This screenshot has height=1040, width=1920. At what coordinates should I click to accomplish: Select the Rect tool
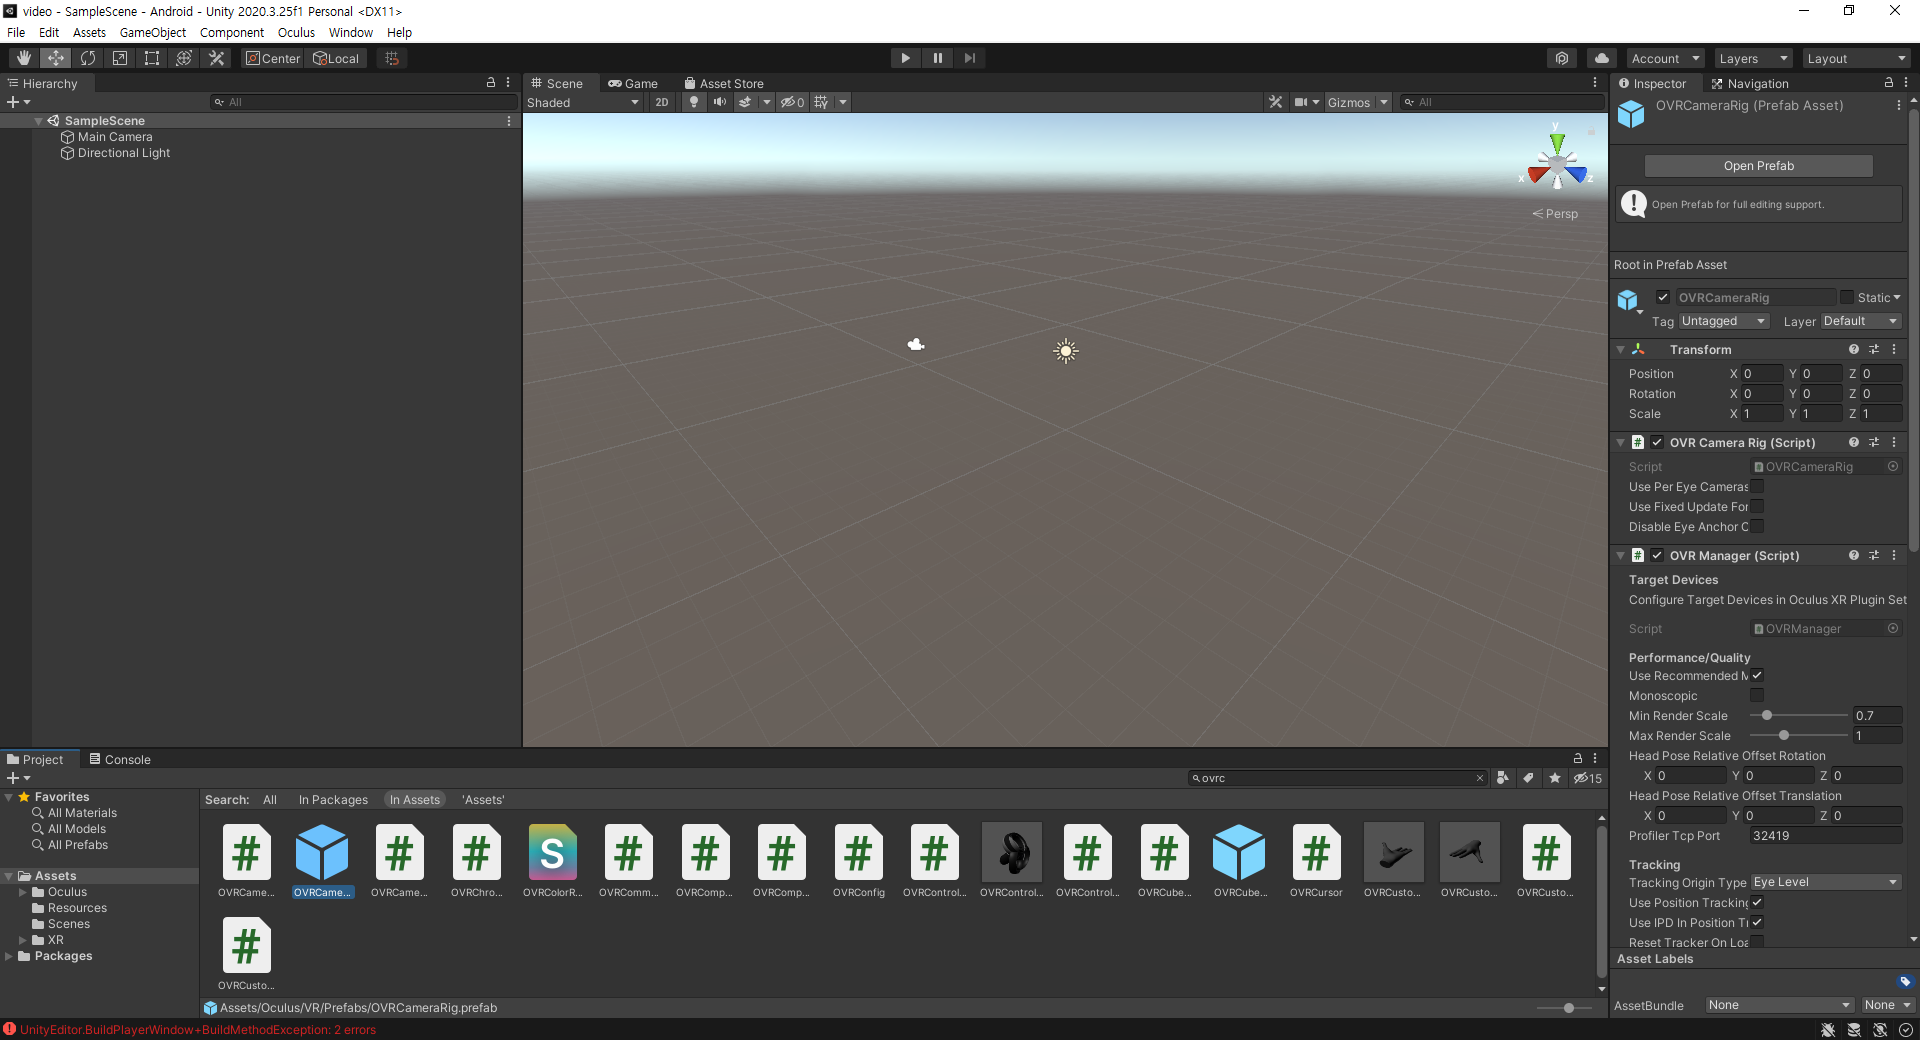(x=152, y=58)
